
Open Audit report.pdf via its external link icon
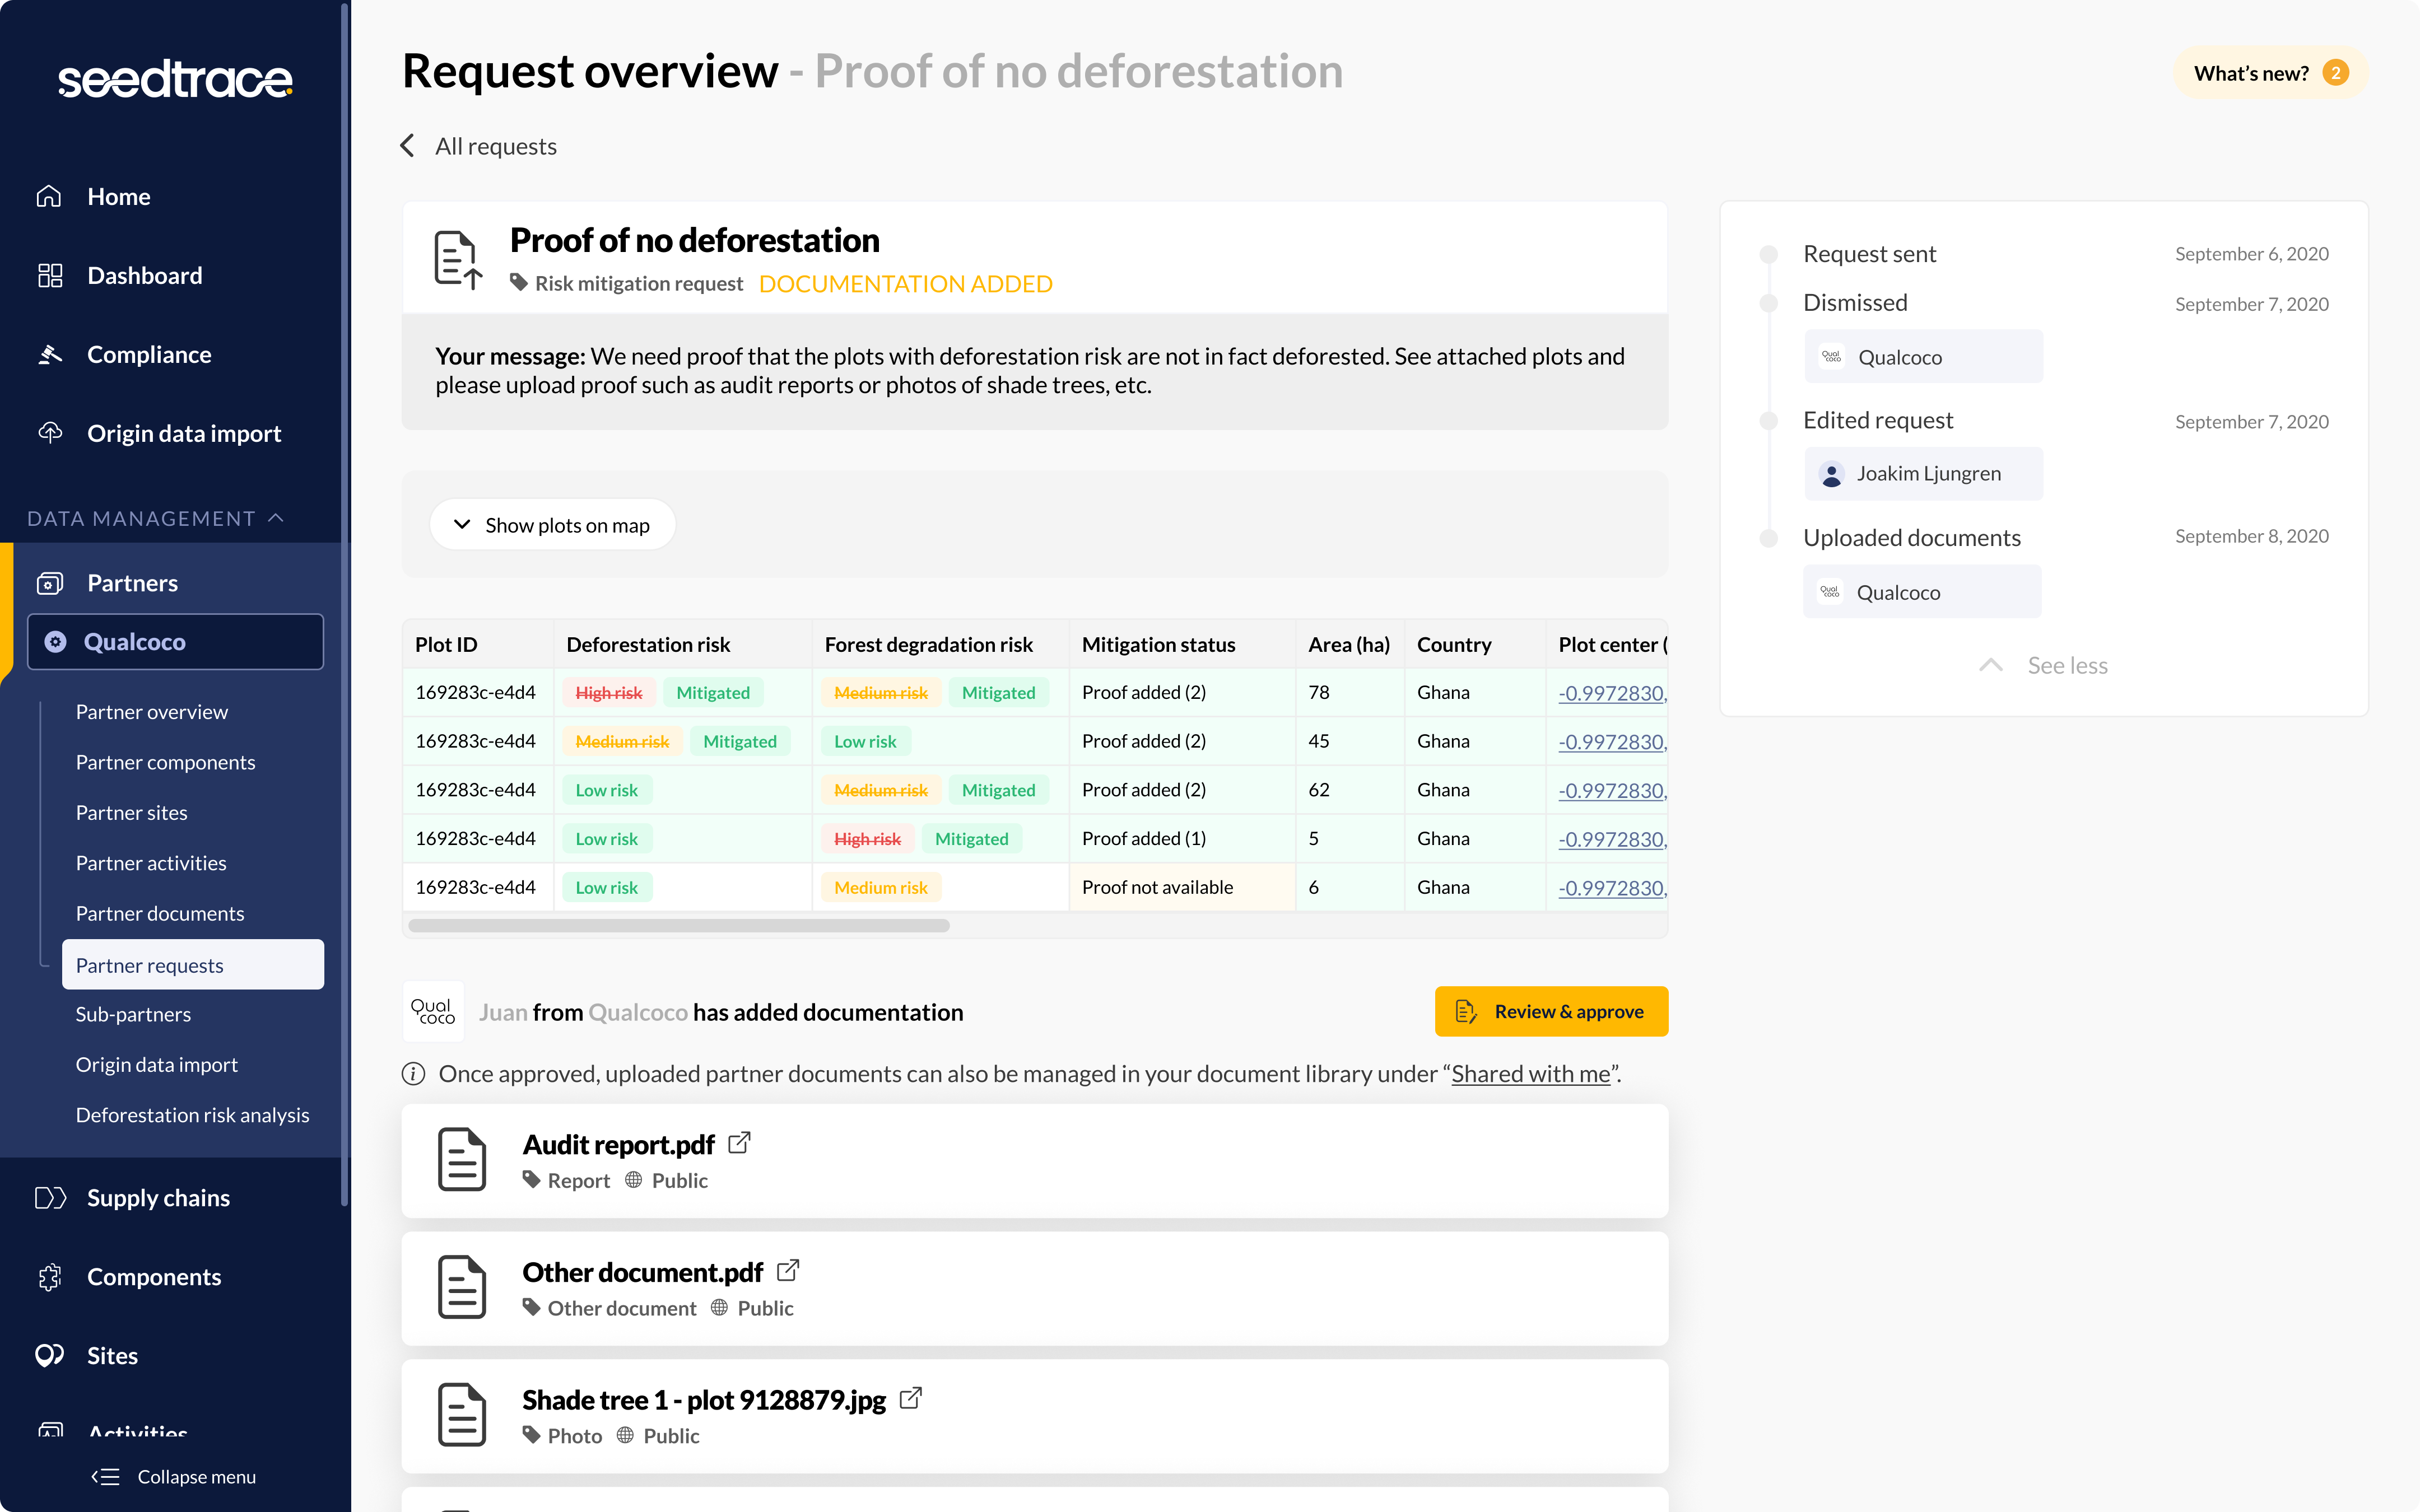coord(740,1142)
